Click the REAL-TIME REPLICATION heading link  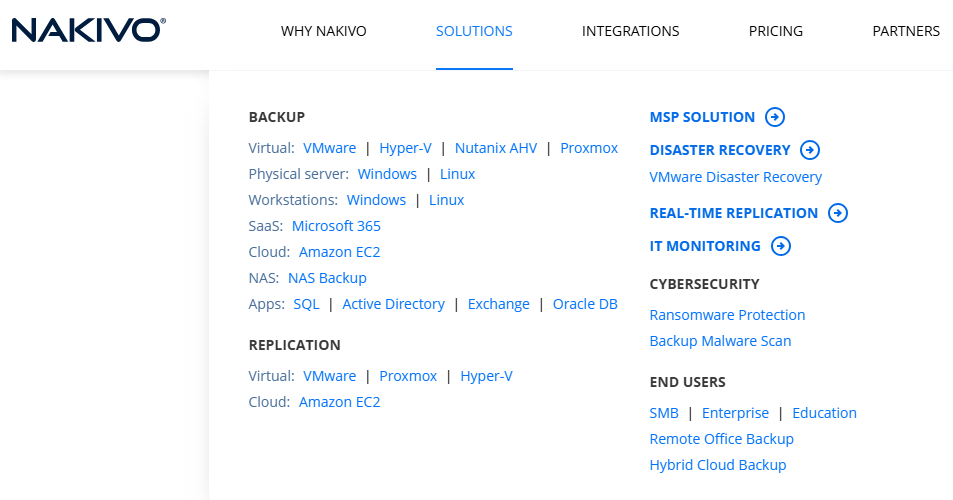(734, 213)
